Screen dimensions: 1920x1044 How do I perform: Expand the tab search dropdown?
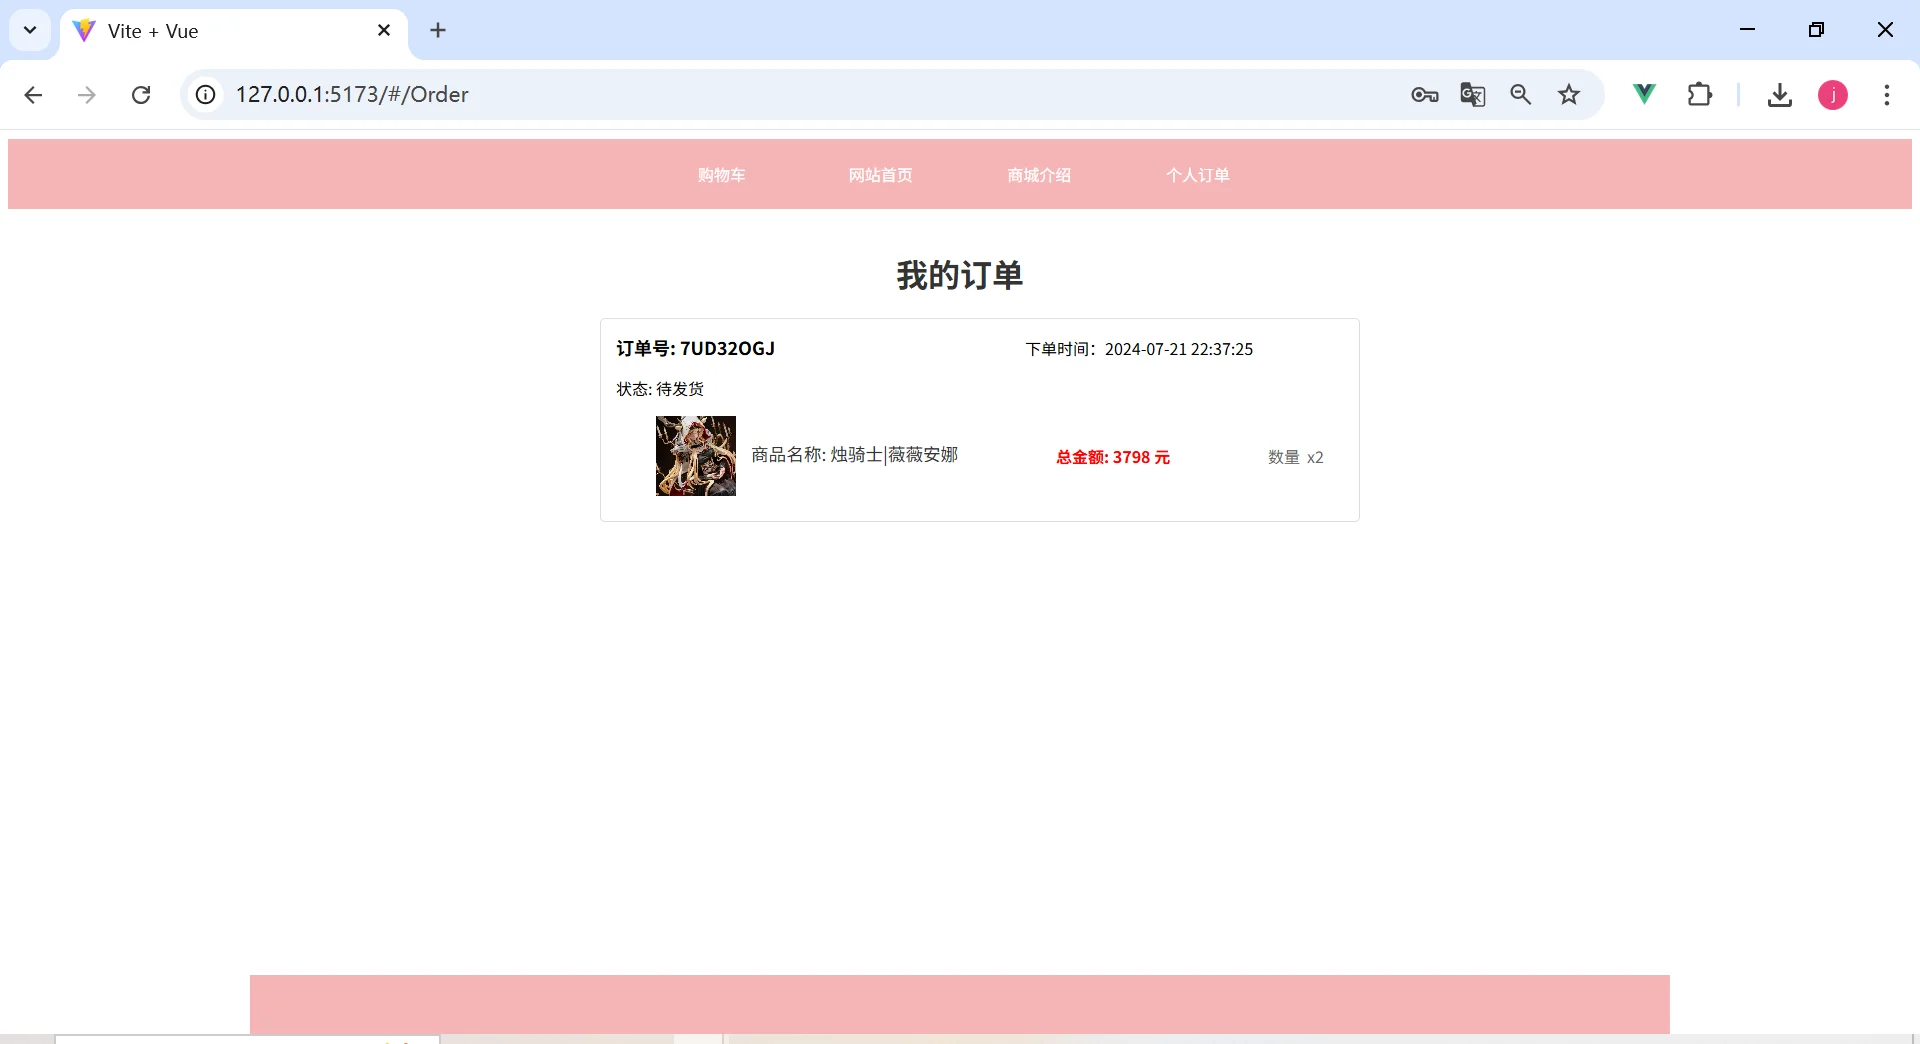[x=30, y=30]
